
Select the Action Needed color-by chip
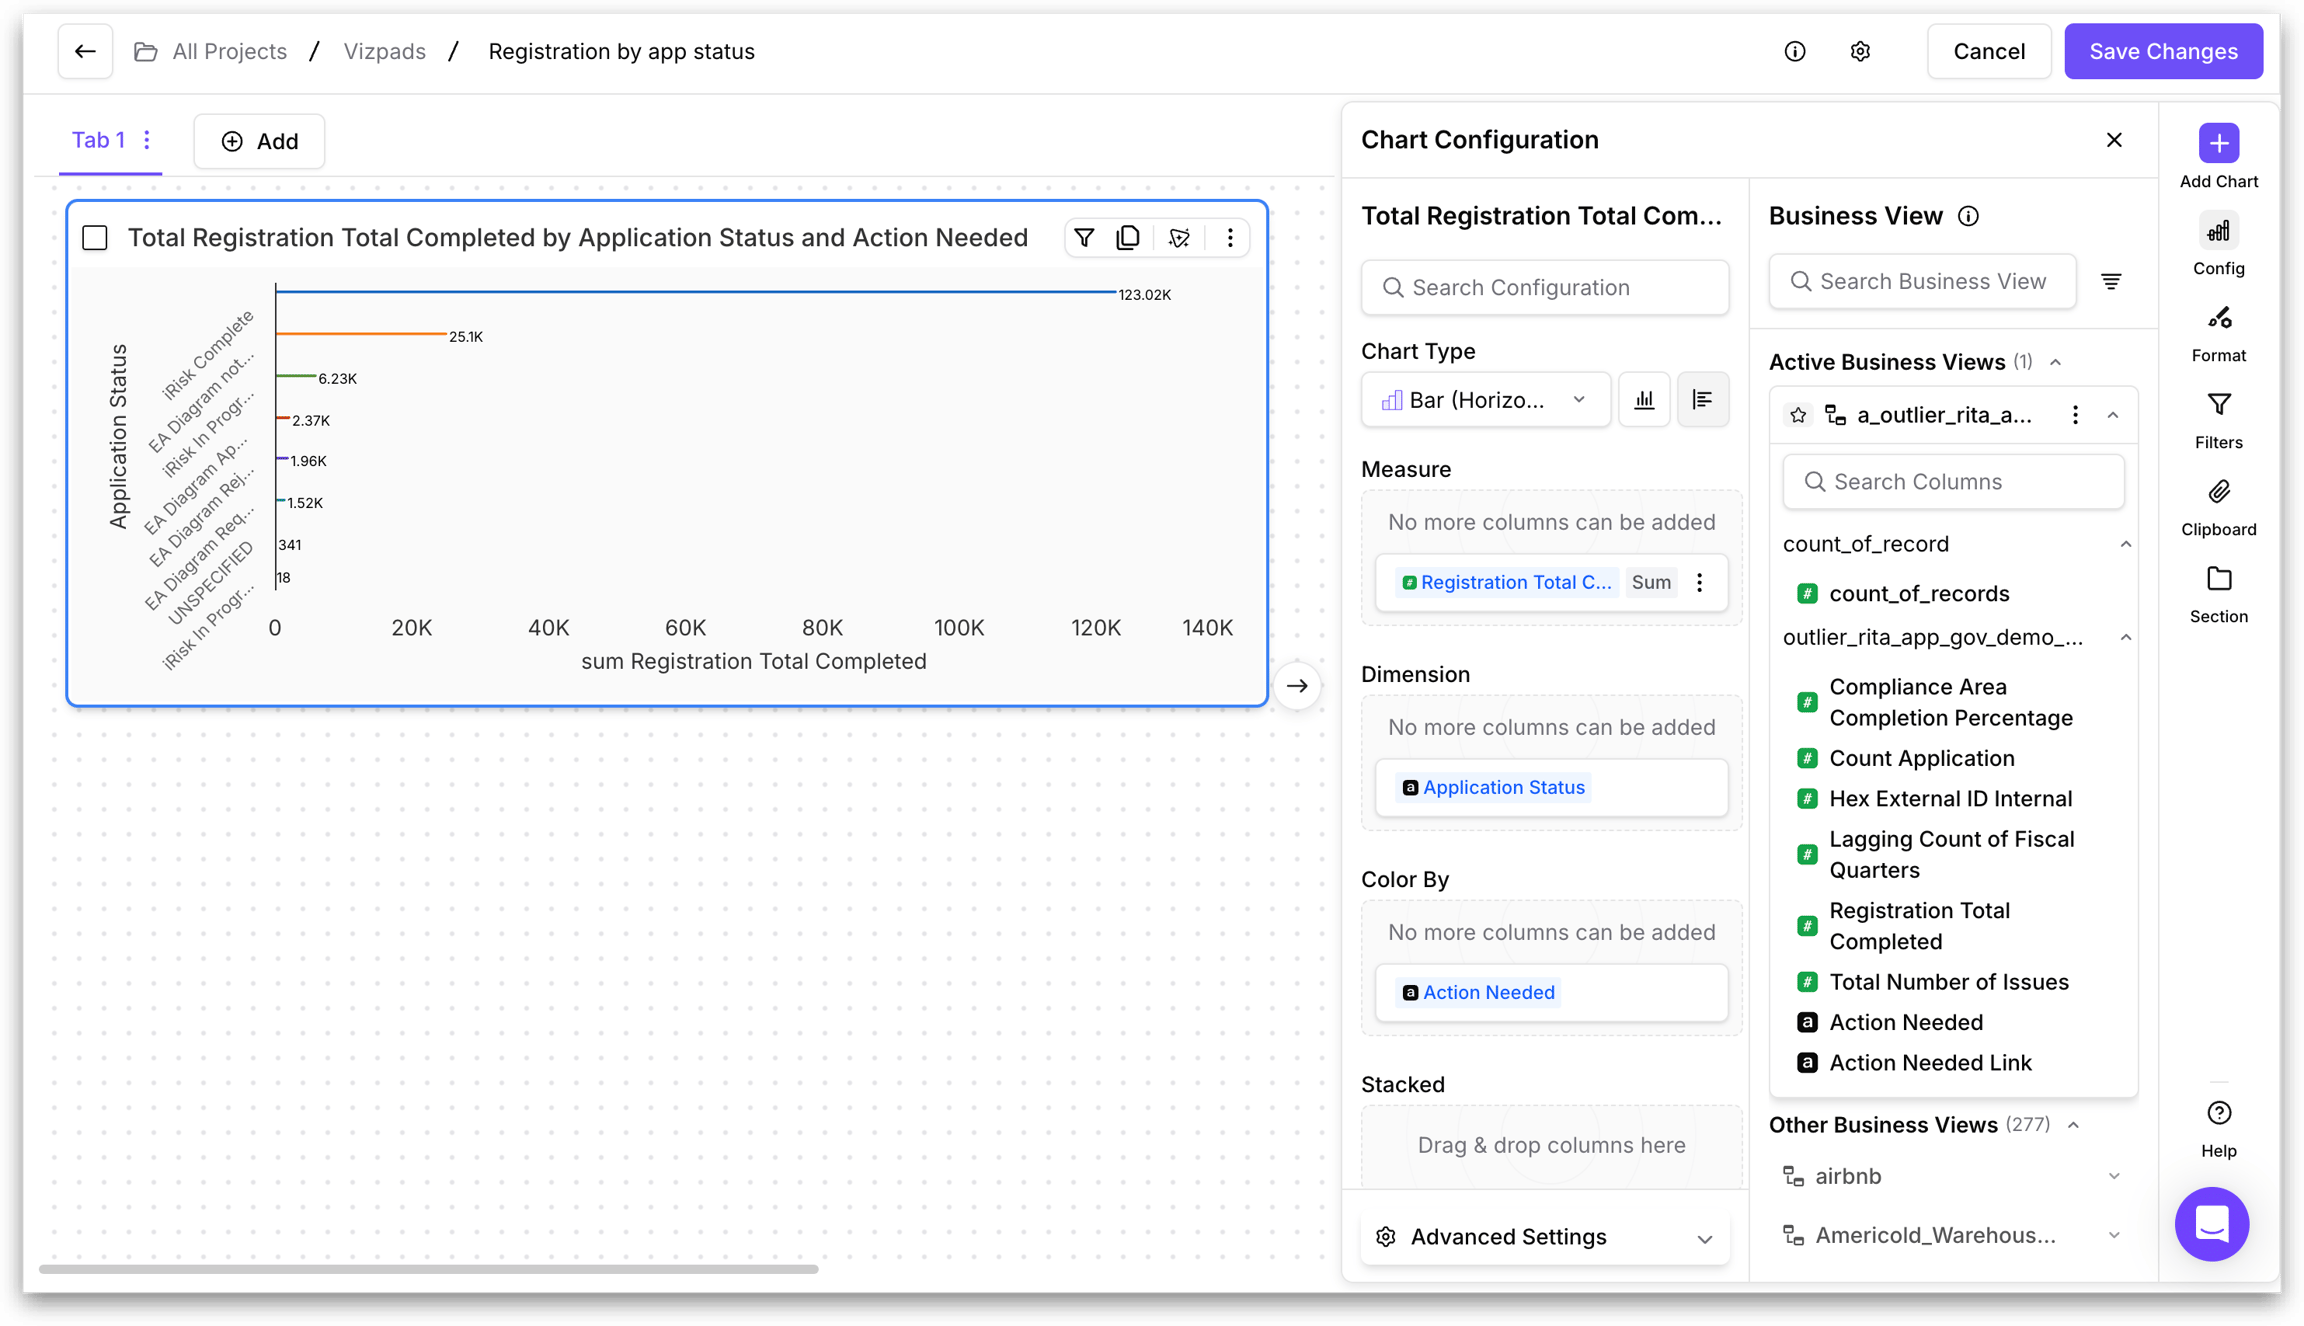1479,993
